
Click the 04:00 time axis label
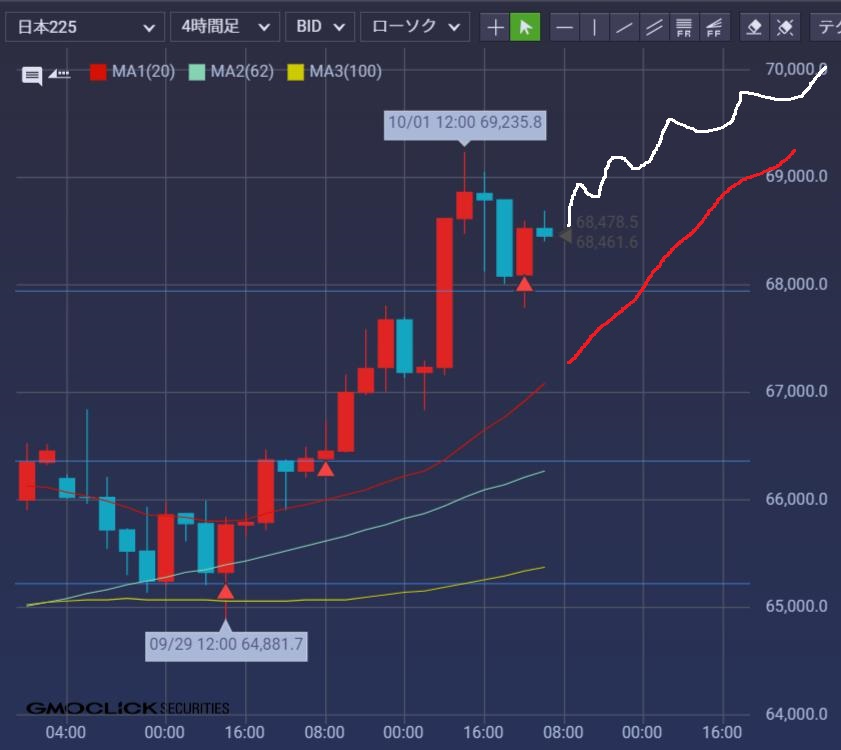(65, 732)
